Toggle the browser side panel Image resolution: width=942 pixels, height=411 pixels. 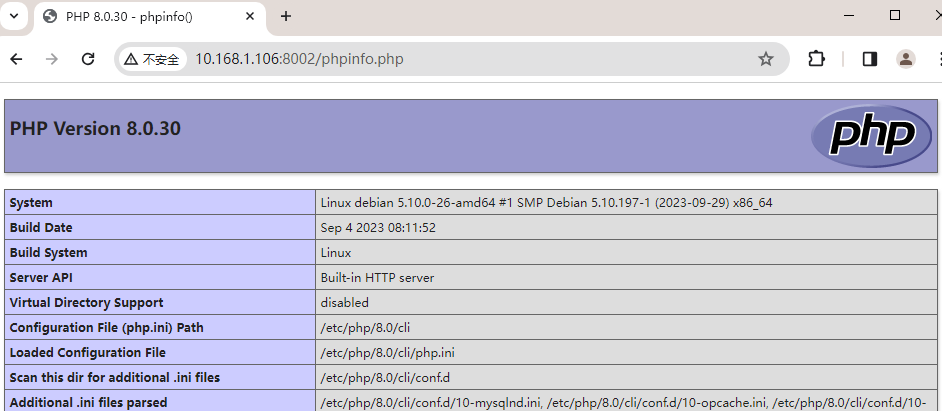click(x=869, y=59)
